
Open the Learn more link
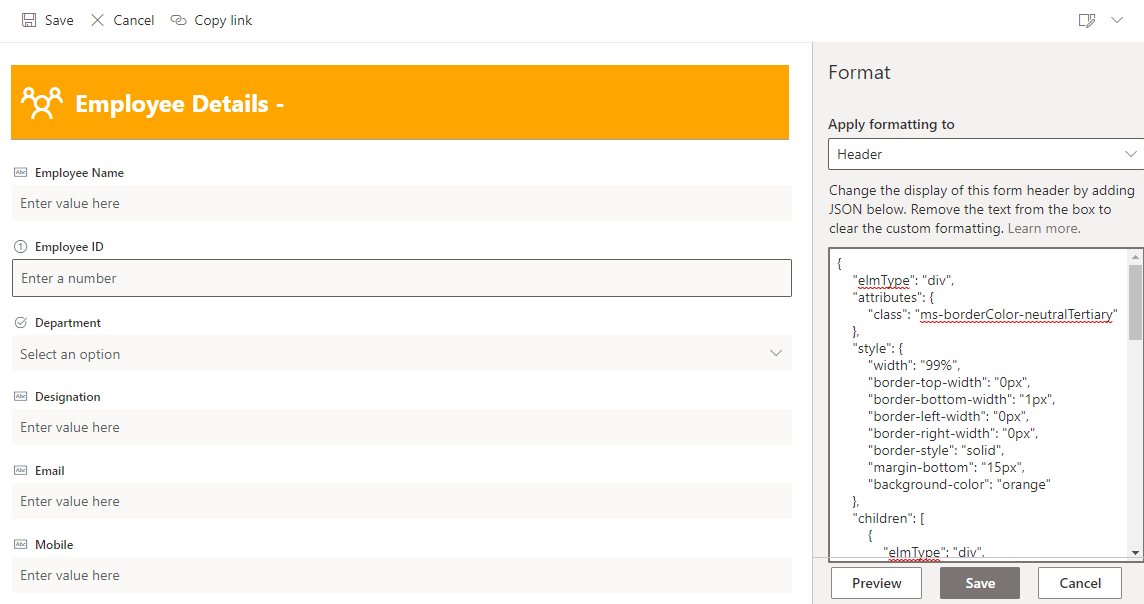pyautogui.click(x=1042, y=227)
